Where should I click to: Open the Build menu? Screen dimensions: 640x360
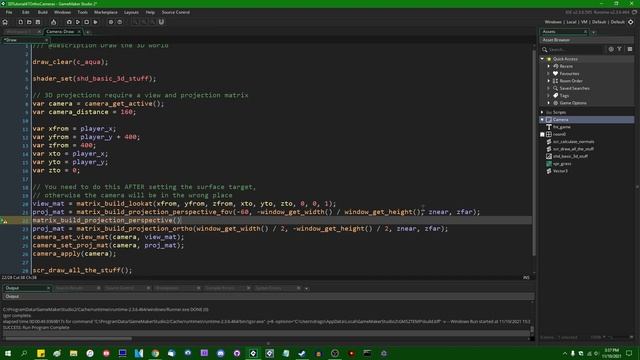[x=42, y=12]
